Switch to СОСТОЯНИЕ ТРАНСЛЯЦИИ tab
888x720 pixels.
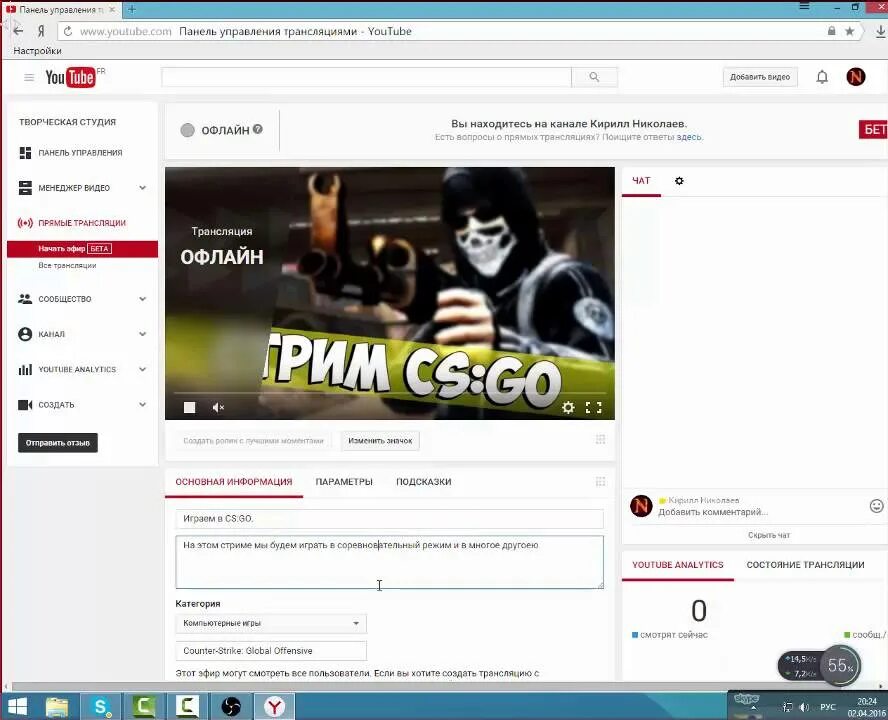805,565
